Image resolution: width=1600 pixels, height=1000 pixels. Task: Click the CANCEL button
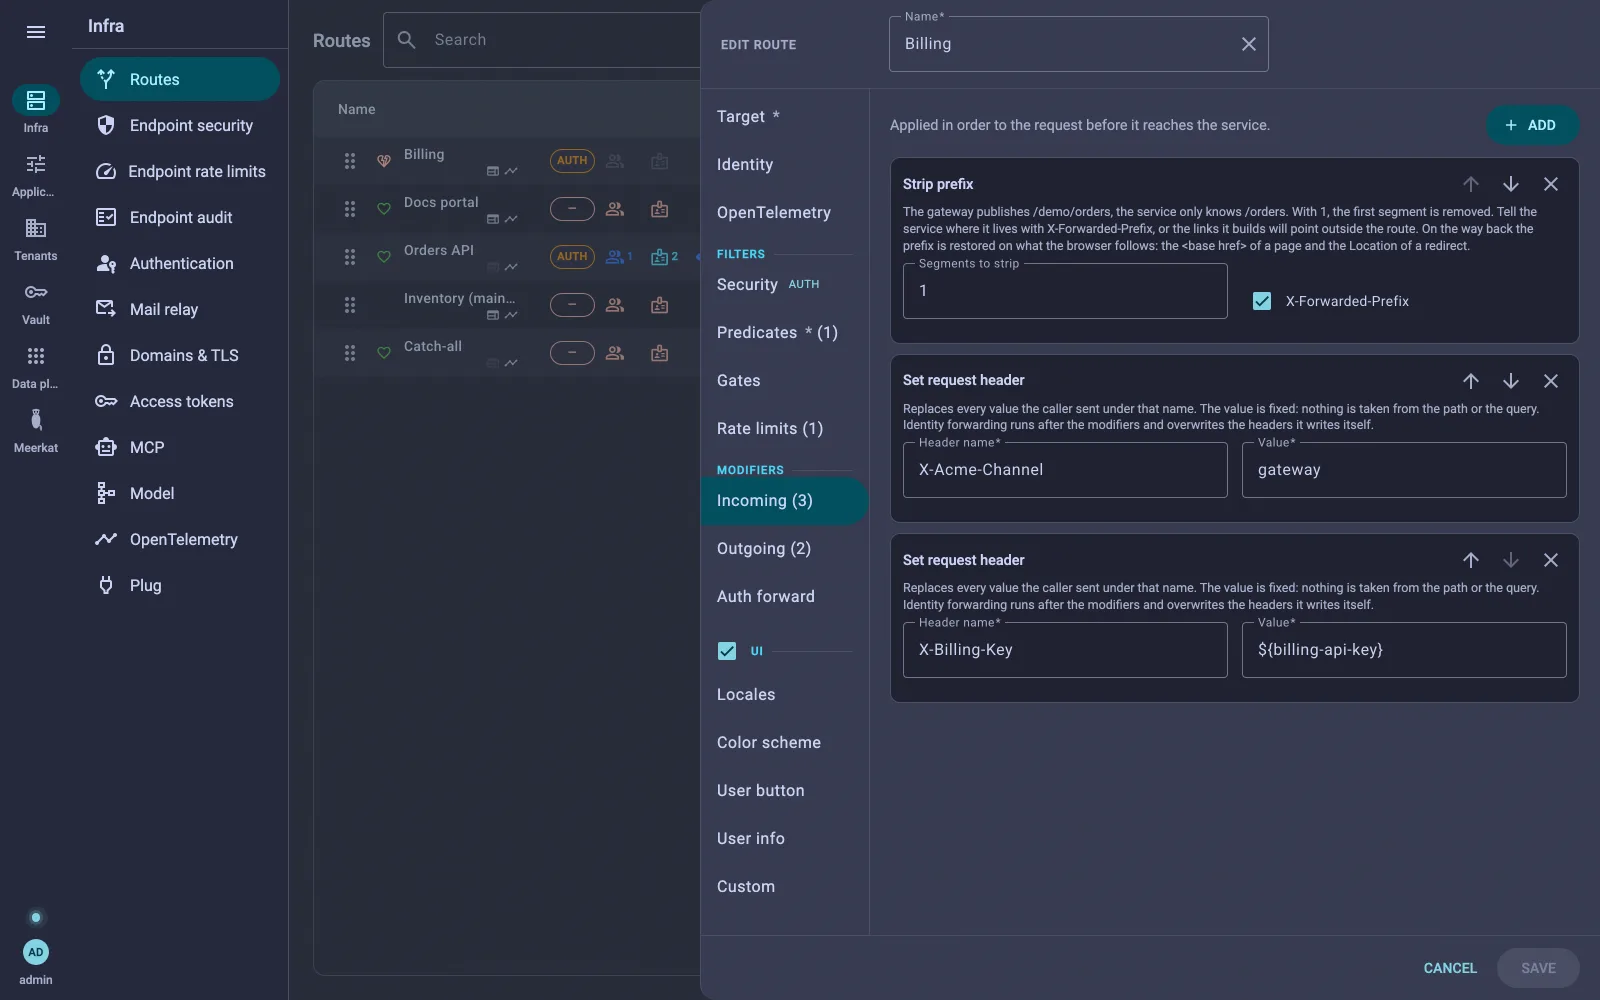click(x=1450, y=968)
